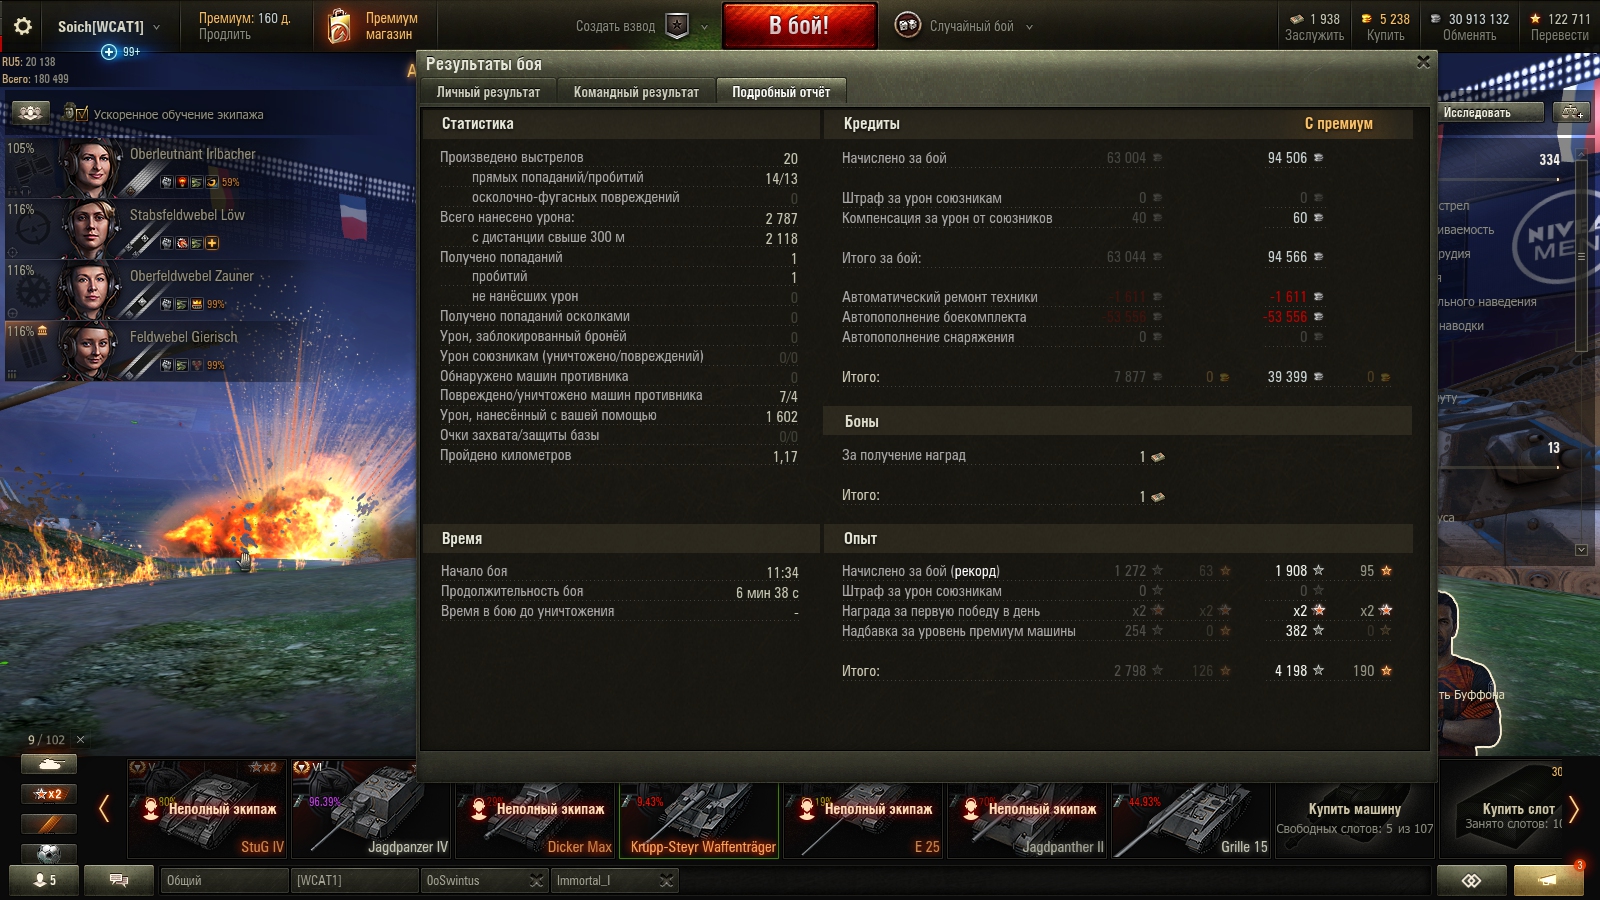
Task: Expand the Soich[WCAT1] account dropdown
Action: 156,27
